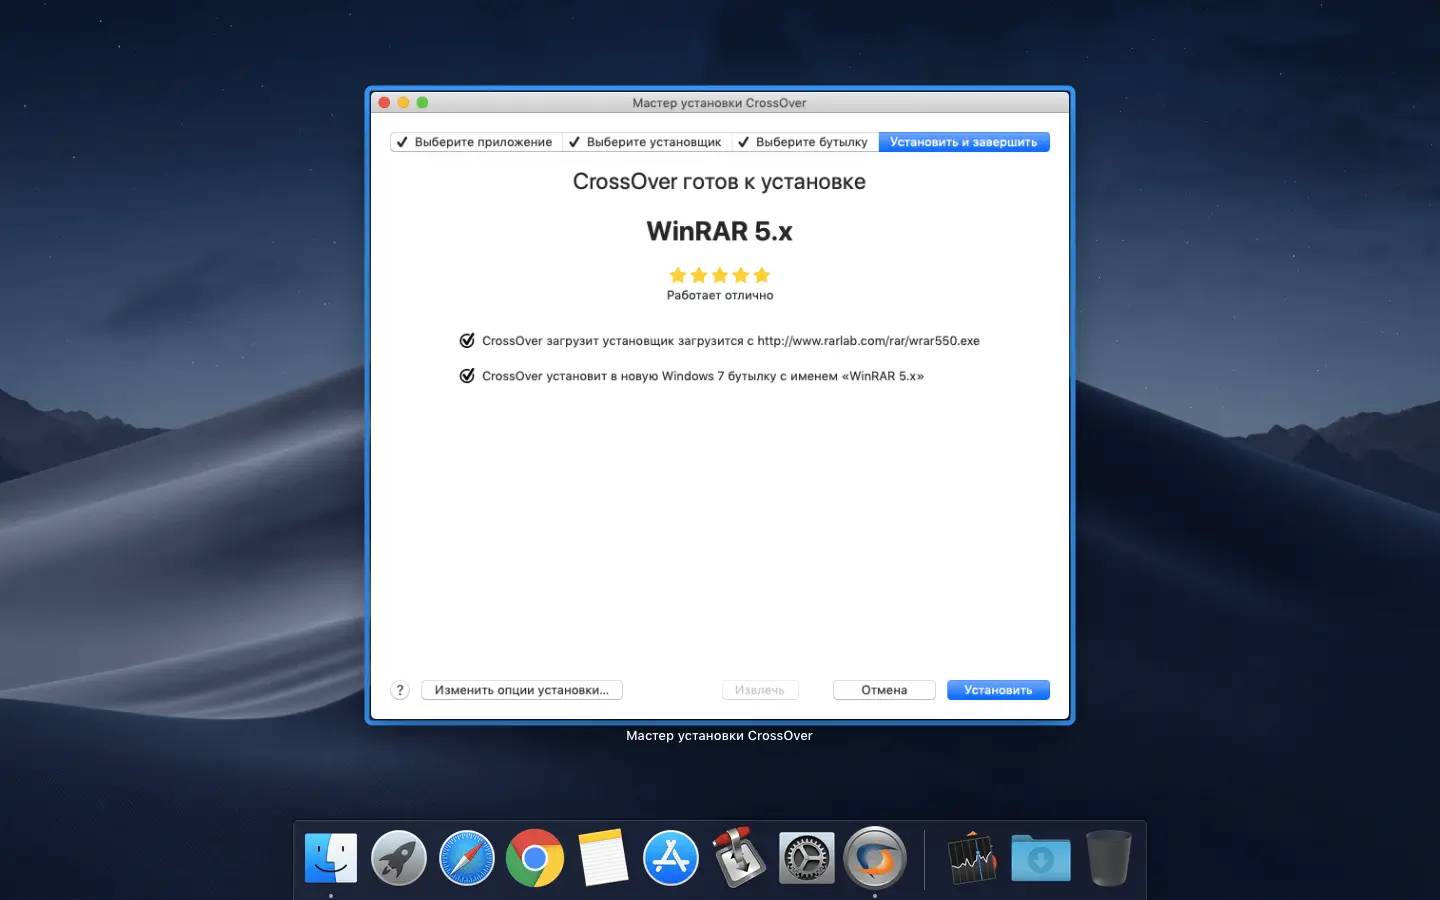The width and height of the screenshot is (1440, 900).
Task: Open System Preferences from the Dock
Action: coord(807,857)
